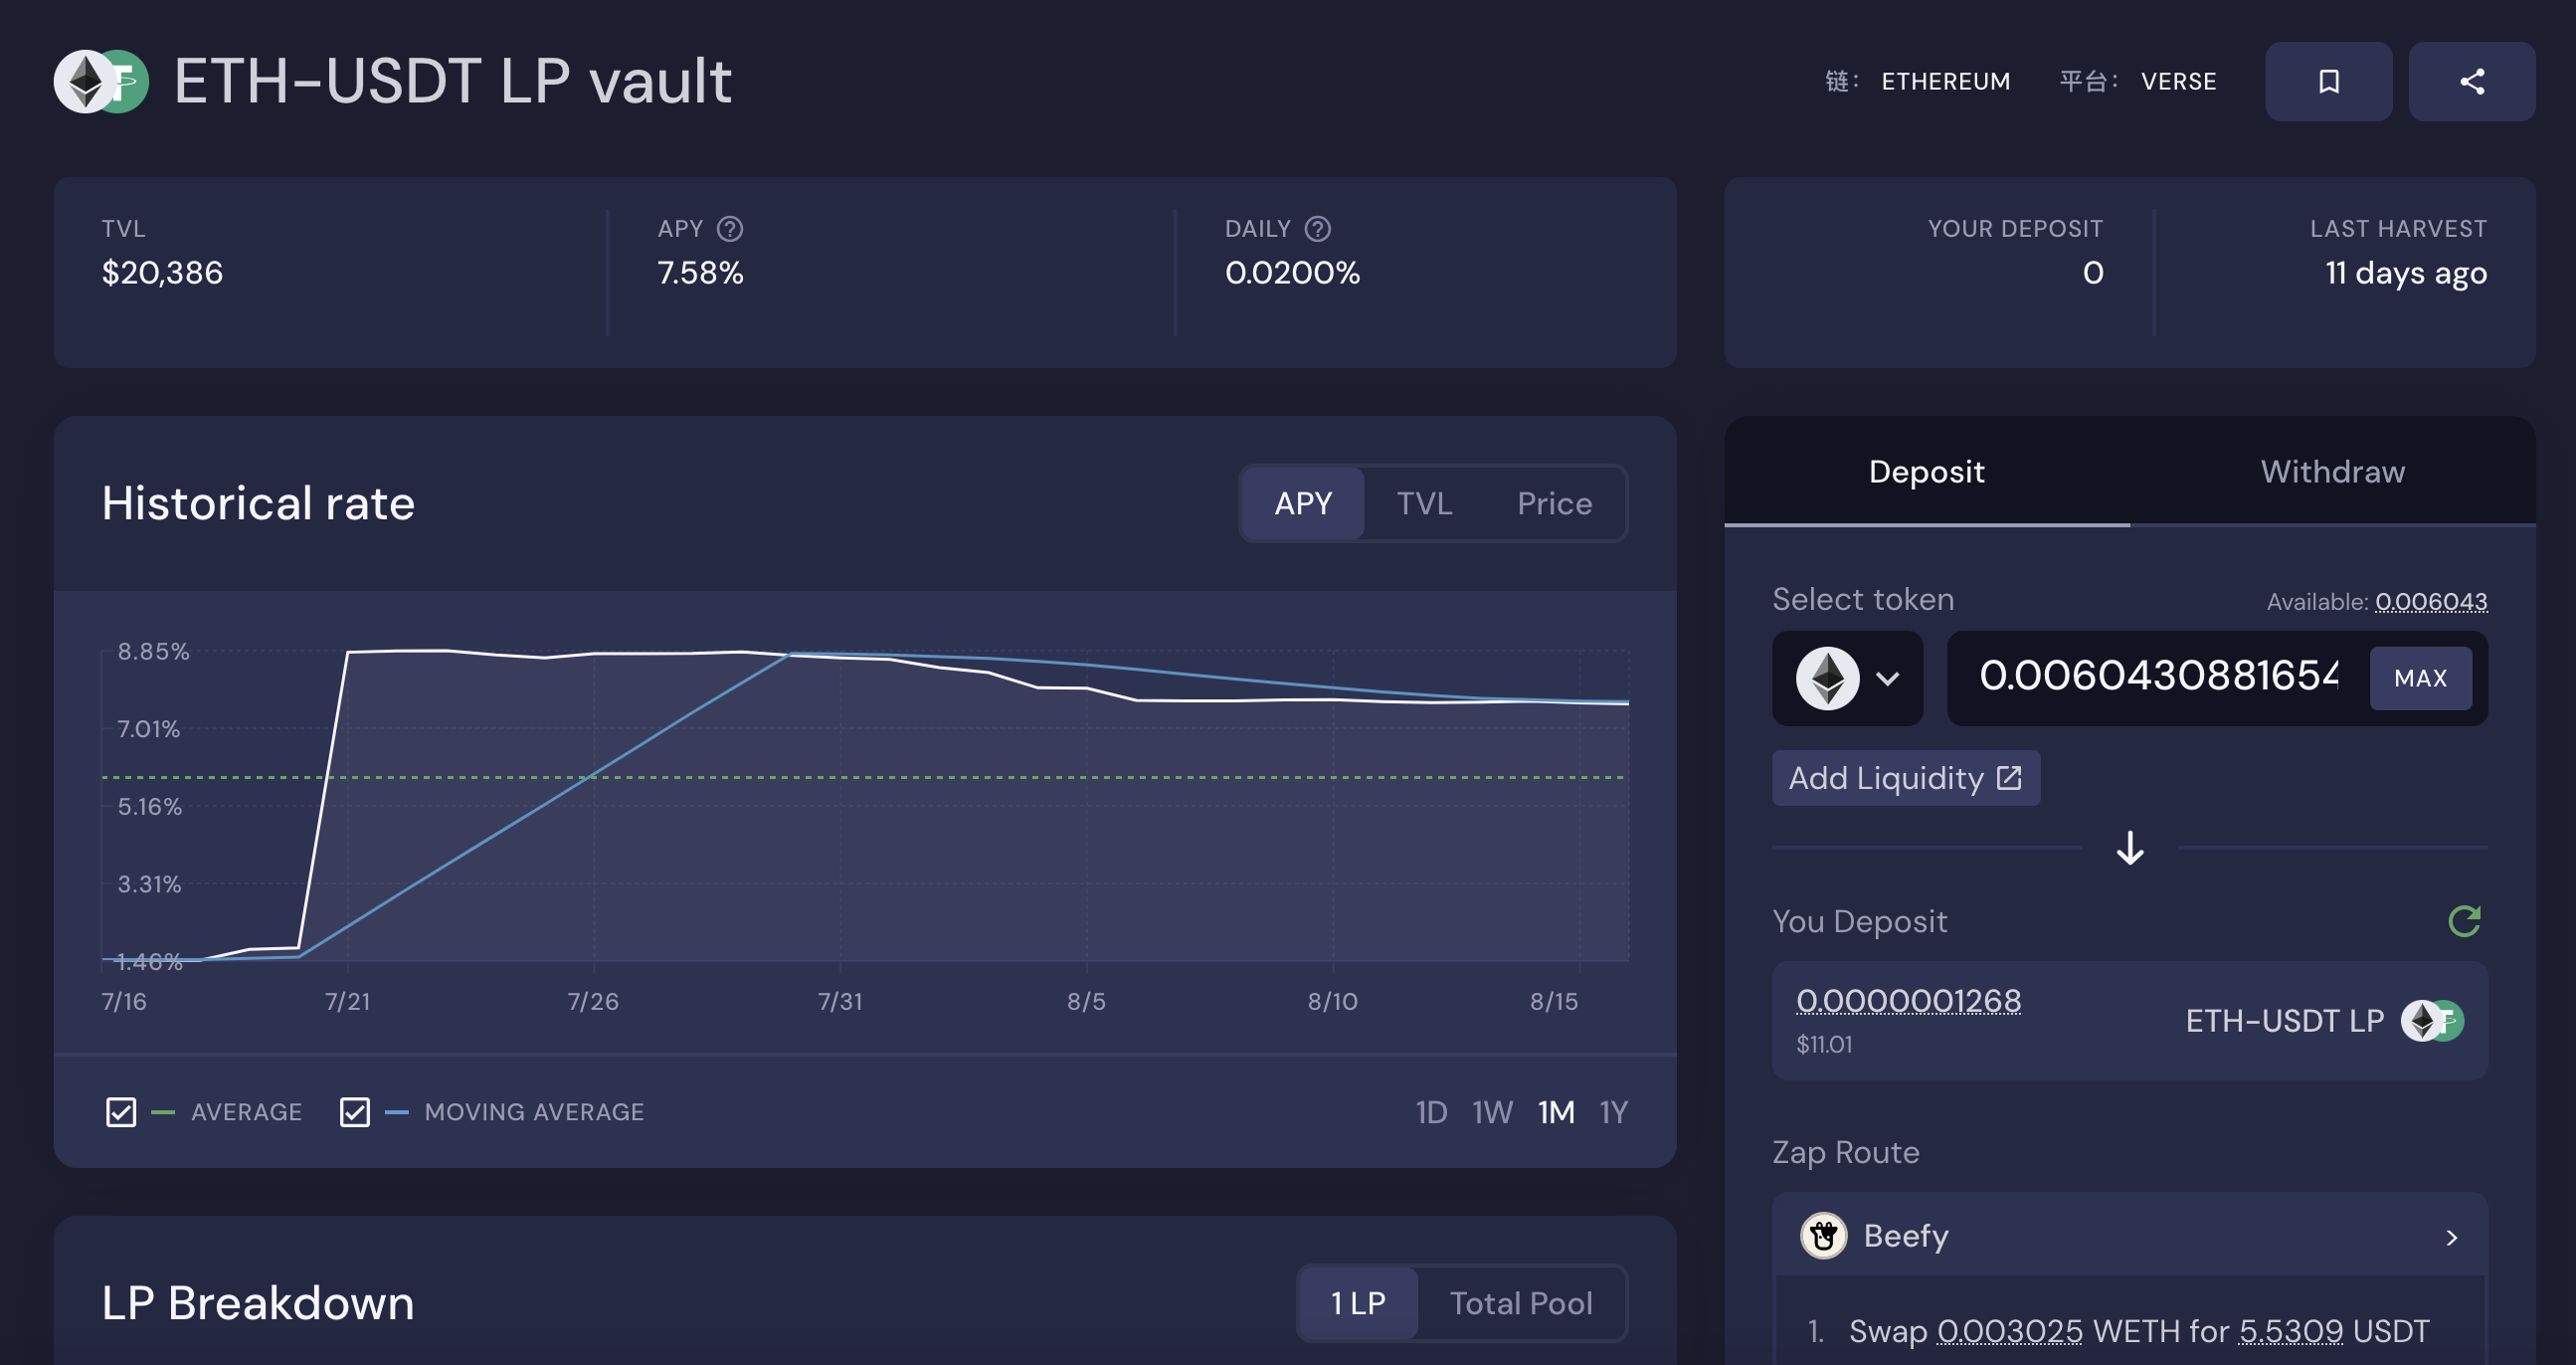Toggle the AVERAGE line checkbox
This screenshot has width=2576, height=1365.
[121, 1112]
